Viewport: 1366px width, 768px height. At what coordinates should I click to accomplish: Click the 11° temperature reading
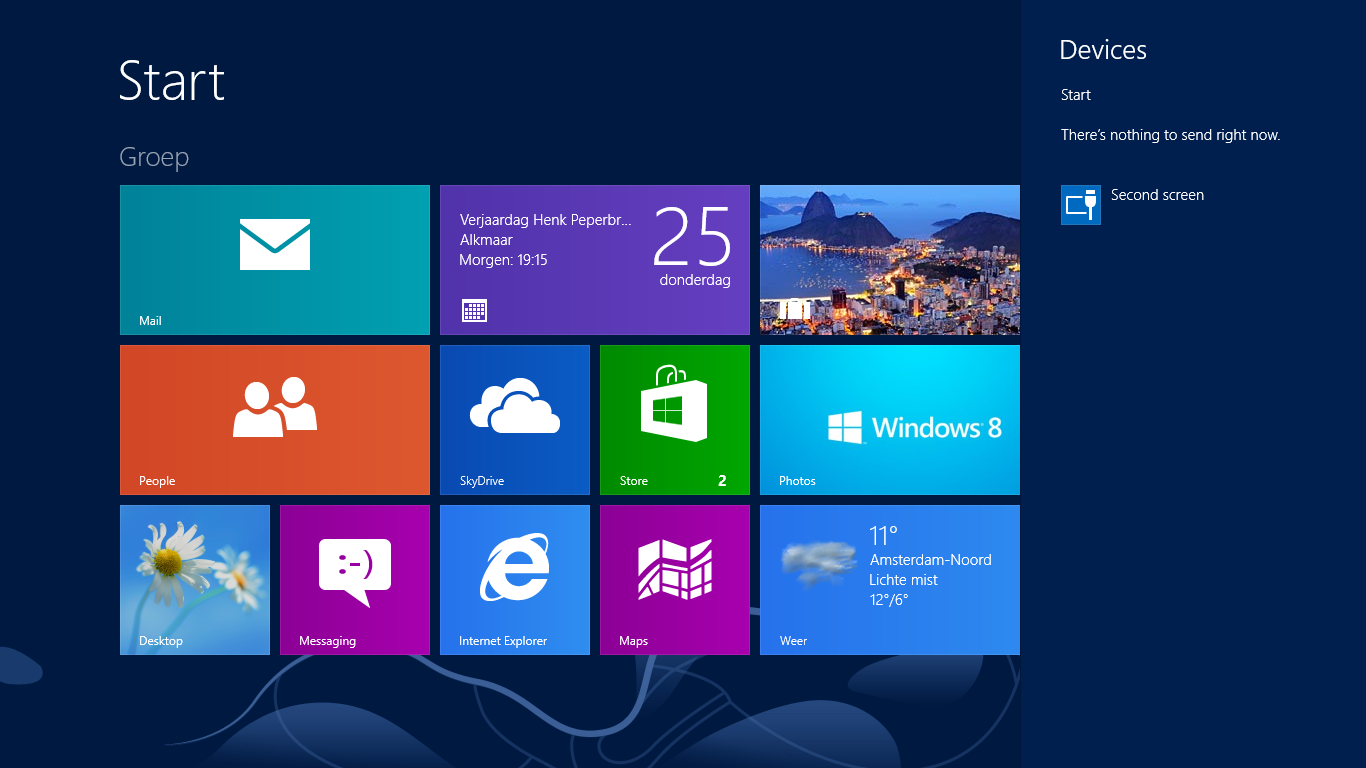[x=884, y=536]
